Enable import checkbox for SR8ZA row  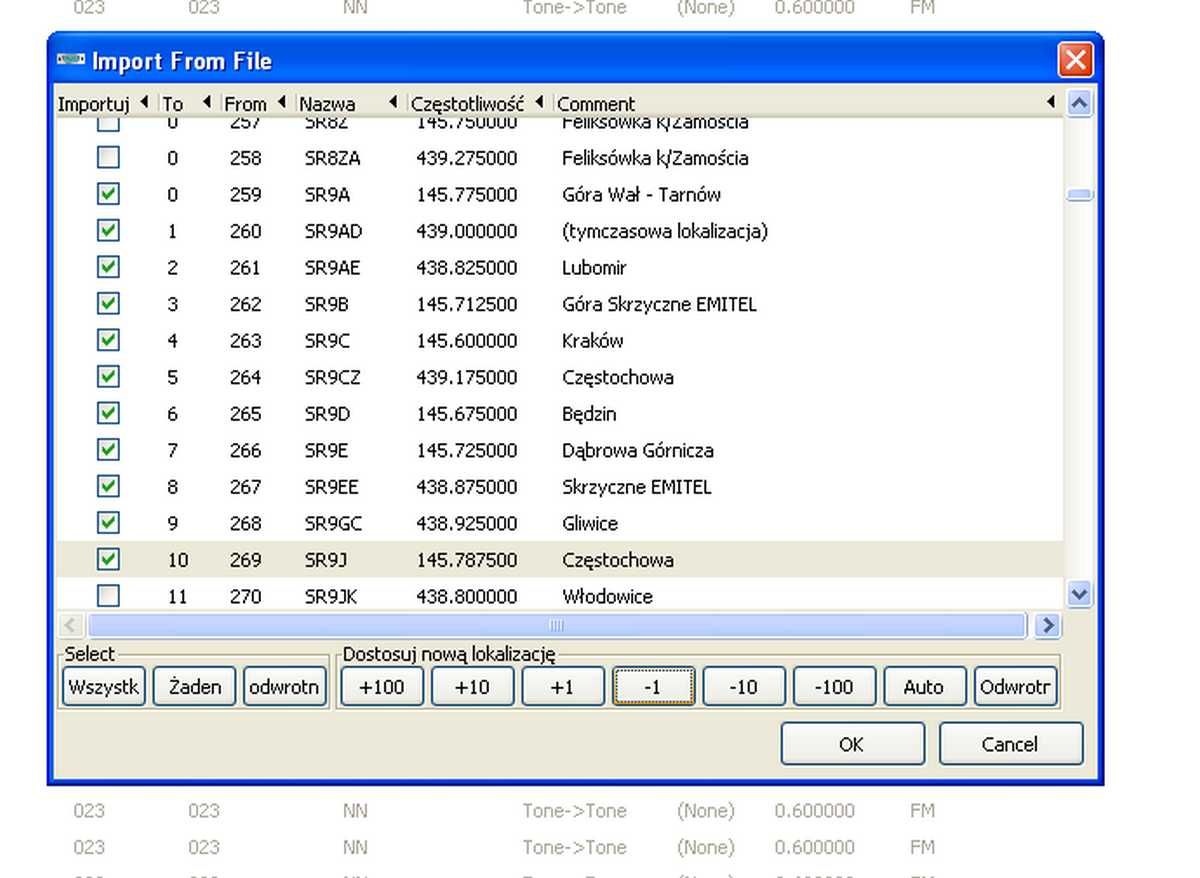[x=108, y=158]
